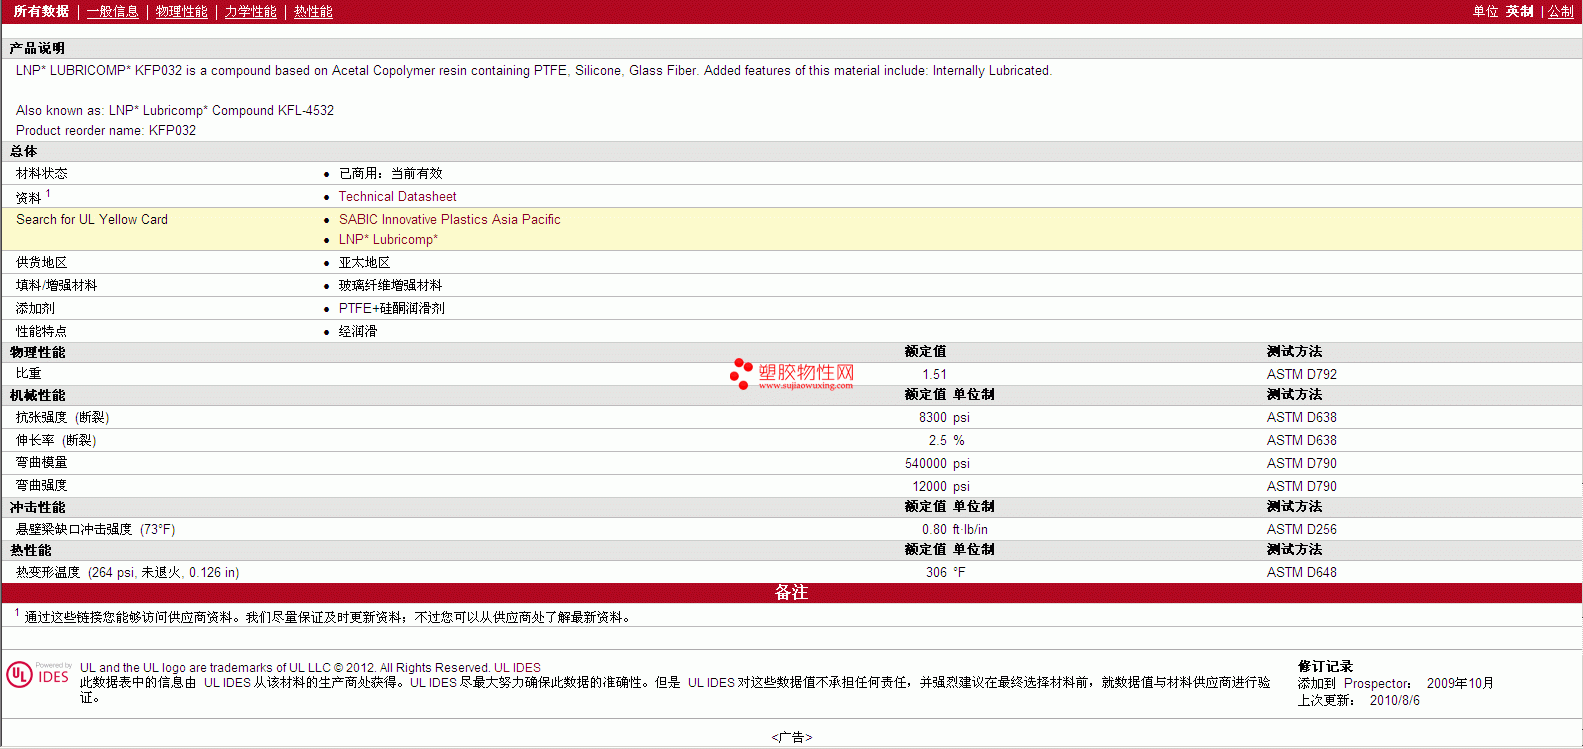Jump to the 一般信息 section
Screen dimensions: 1583x749
[x=112, y=11]
